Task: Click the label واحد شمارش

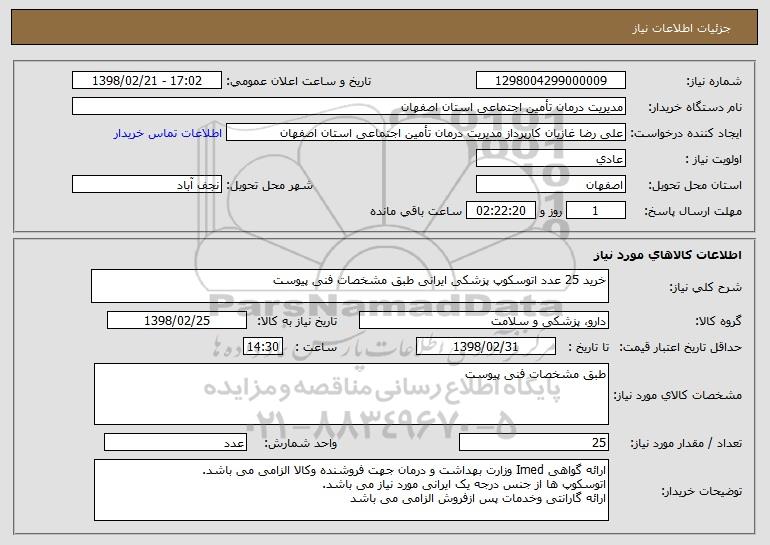Action: point(301,443)
